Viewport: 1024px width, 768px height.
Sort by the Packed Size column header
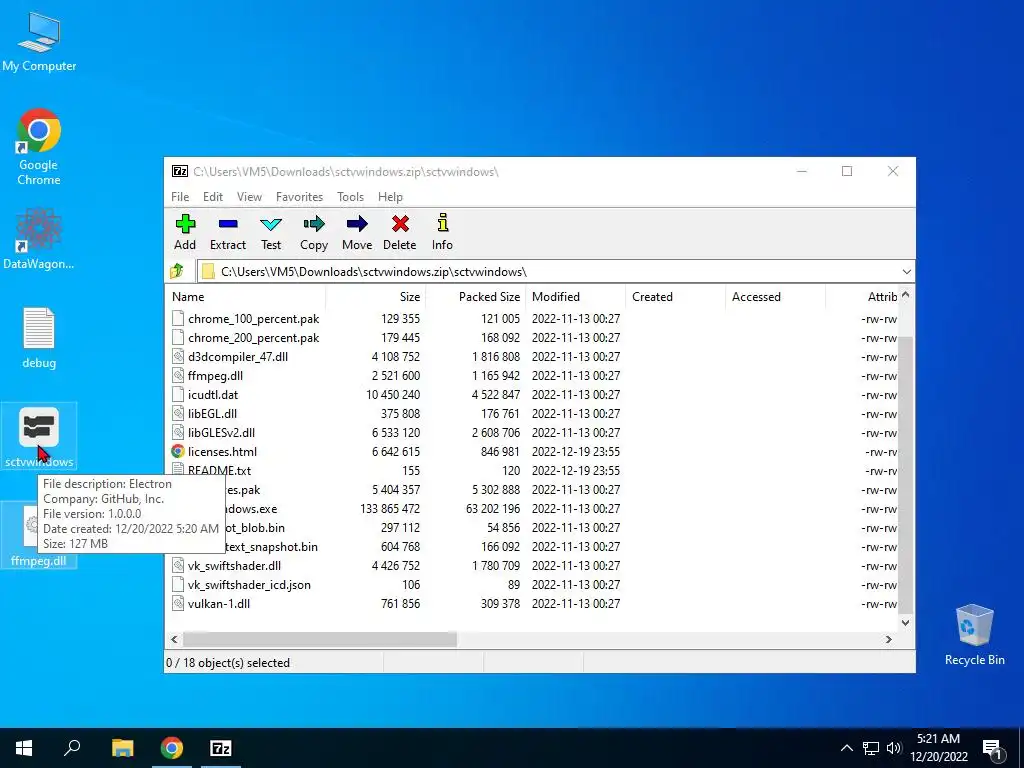pyautogui.click(x=475, y=296)
